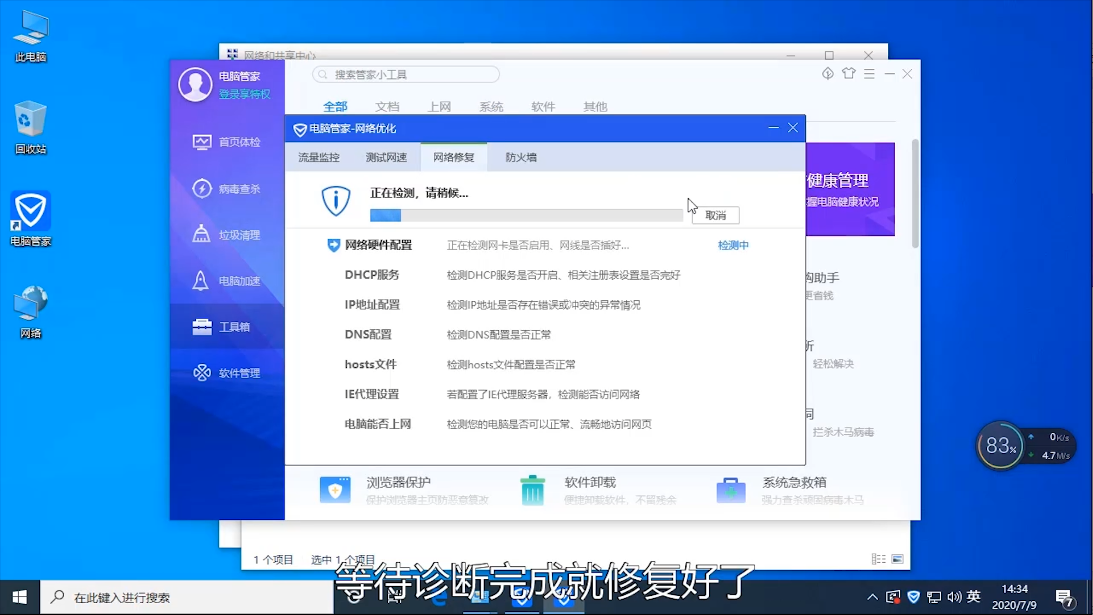Select the 文档 category tab
The height and width of the screenshot is (615, 1093).
(387, 107)
